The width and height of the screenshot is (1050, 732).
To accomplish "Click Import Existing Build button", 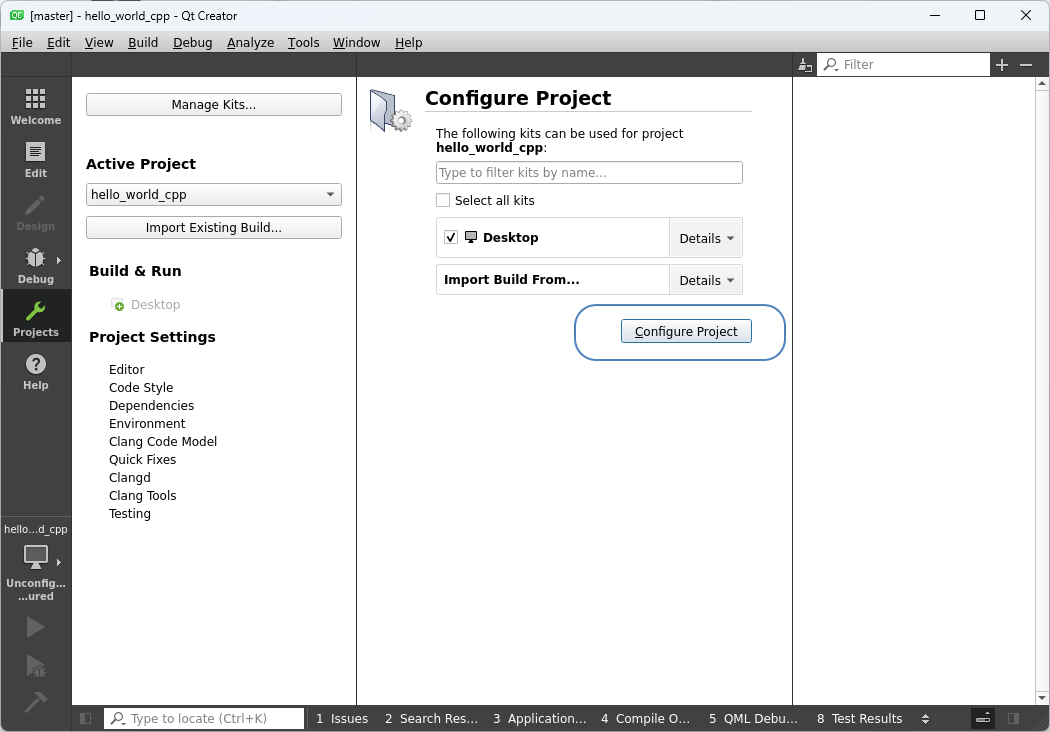I will coord(214,228).
